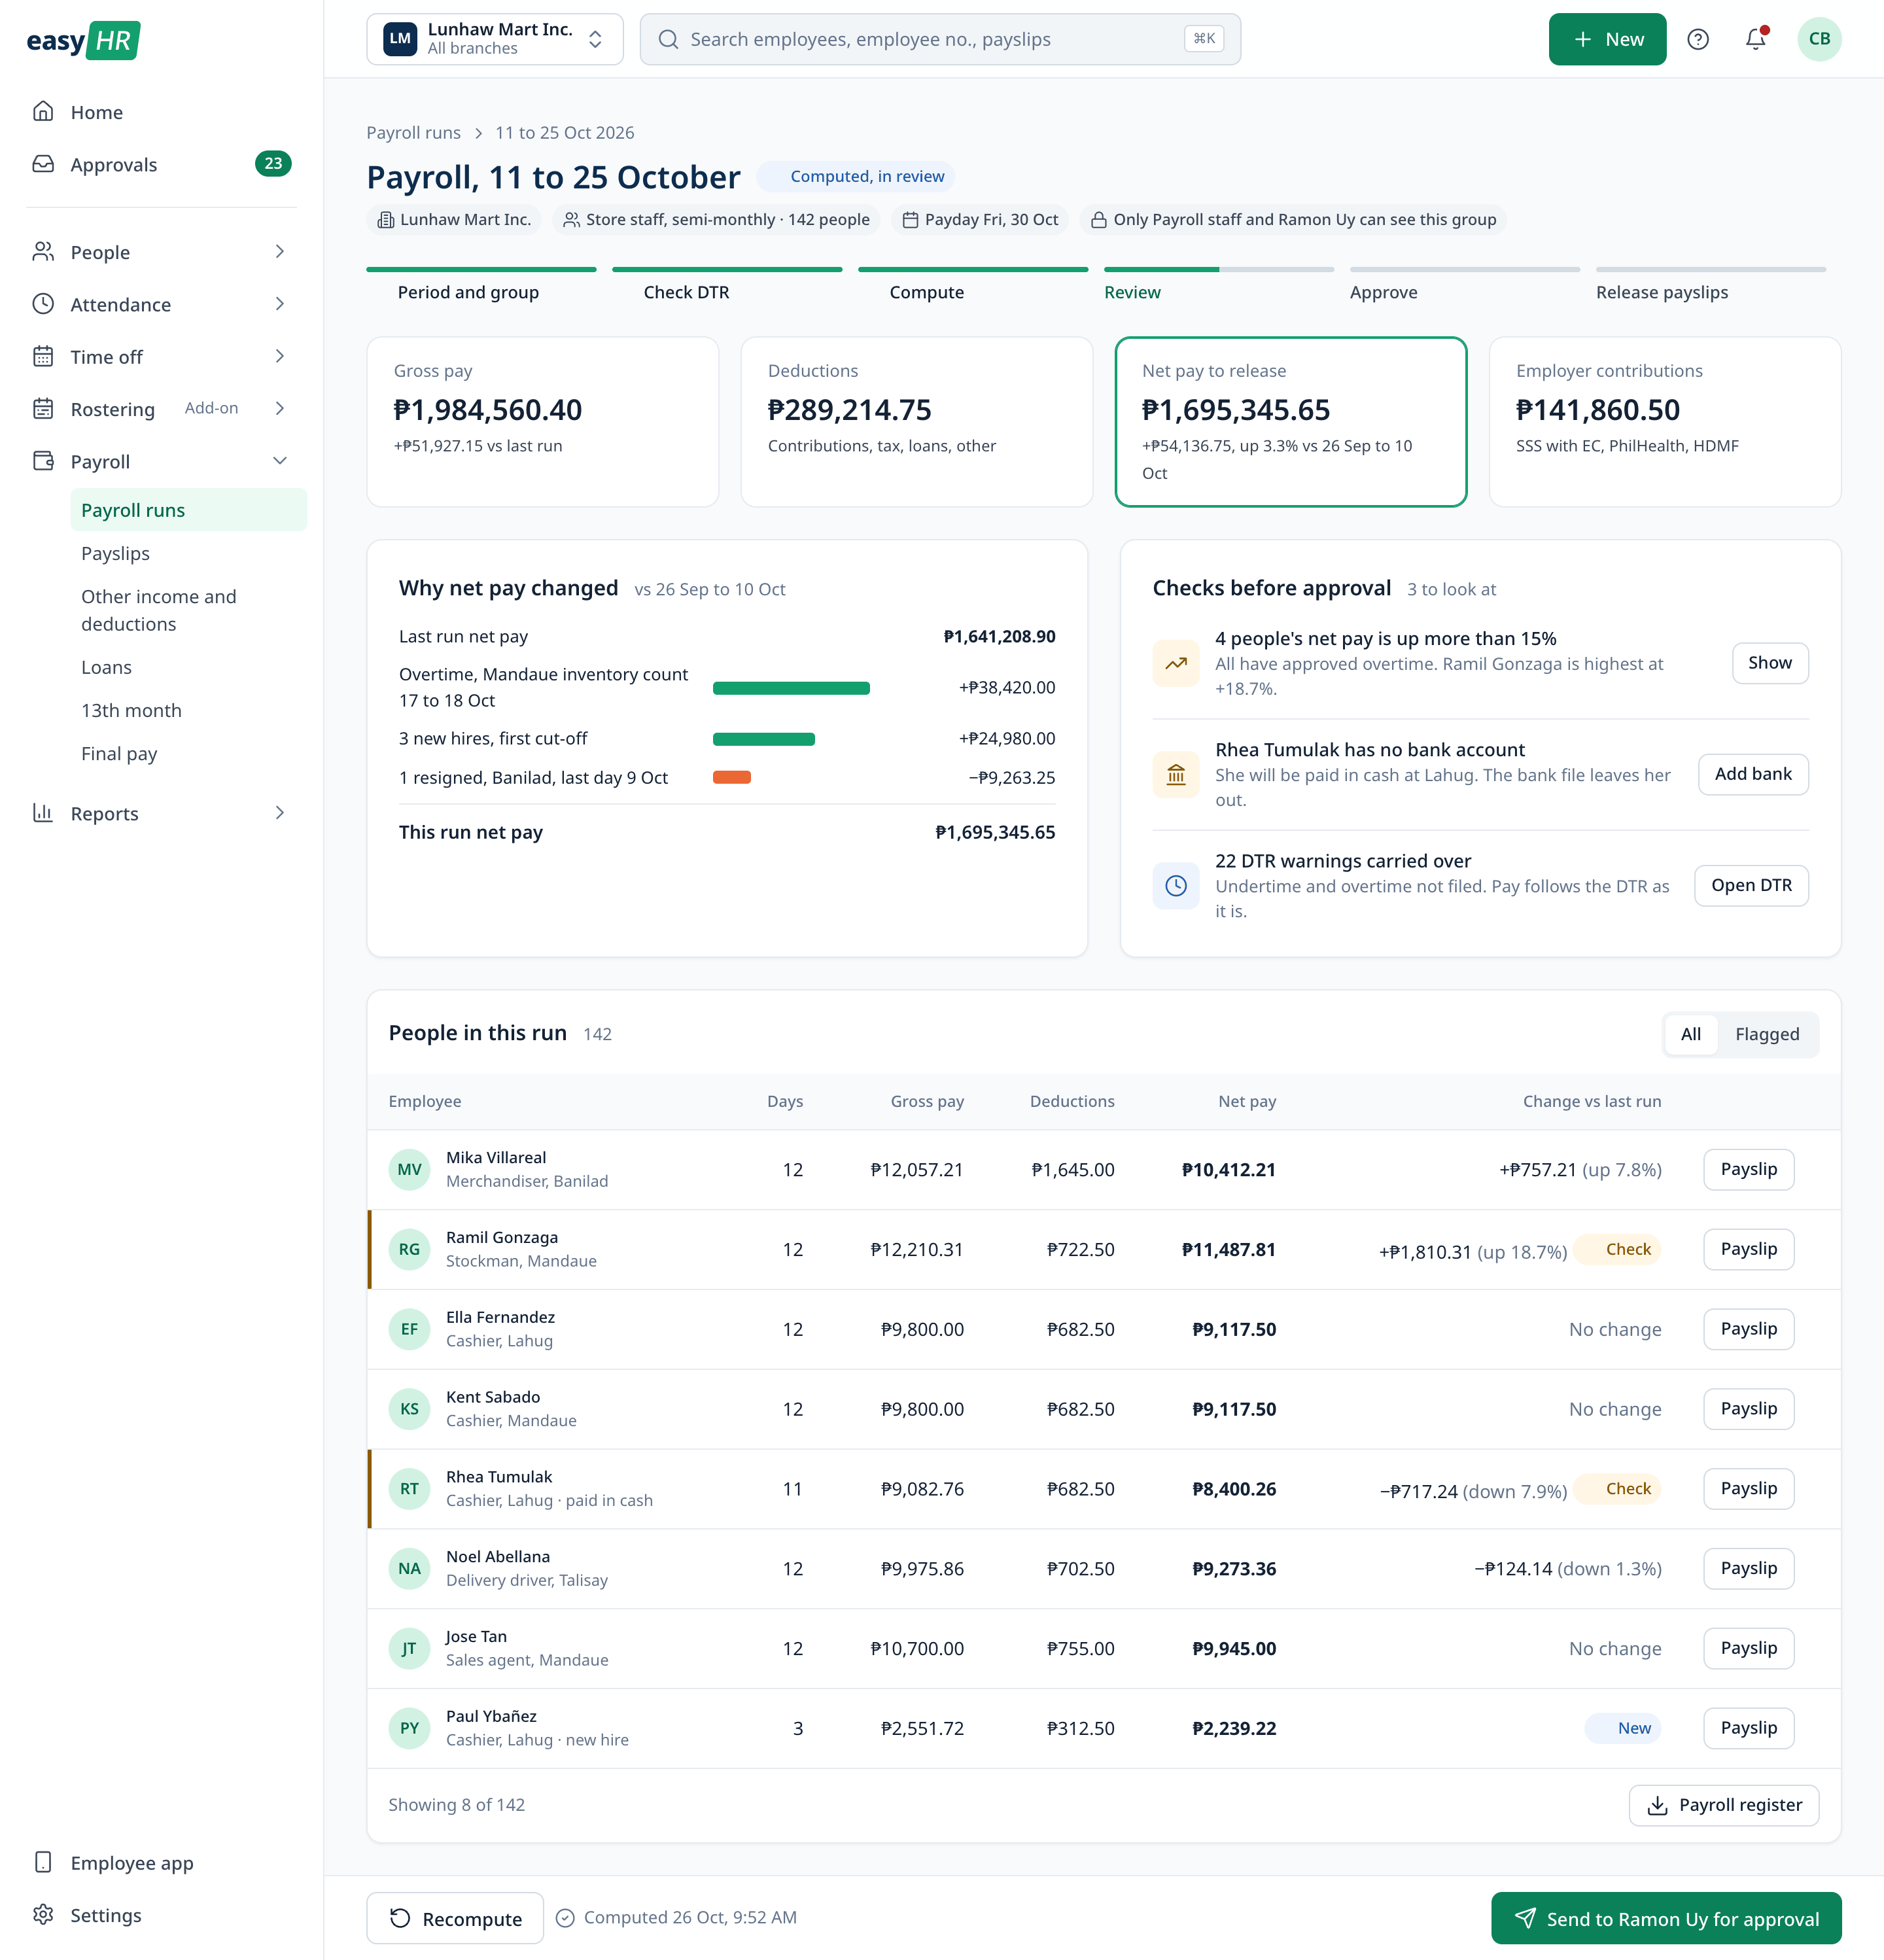Click the PY avatar for Paul Ybañez
Viewport: 1884px width, 1960px height.
tap(409, 1728)
